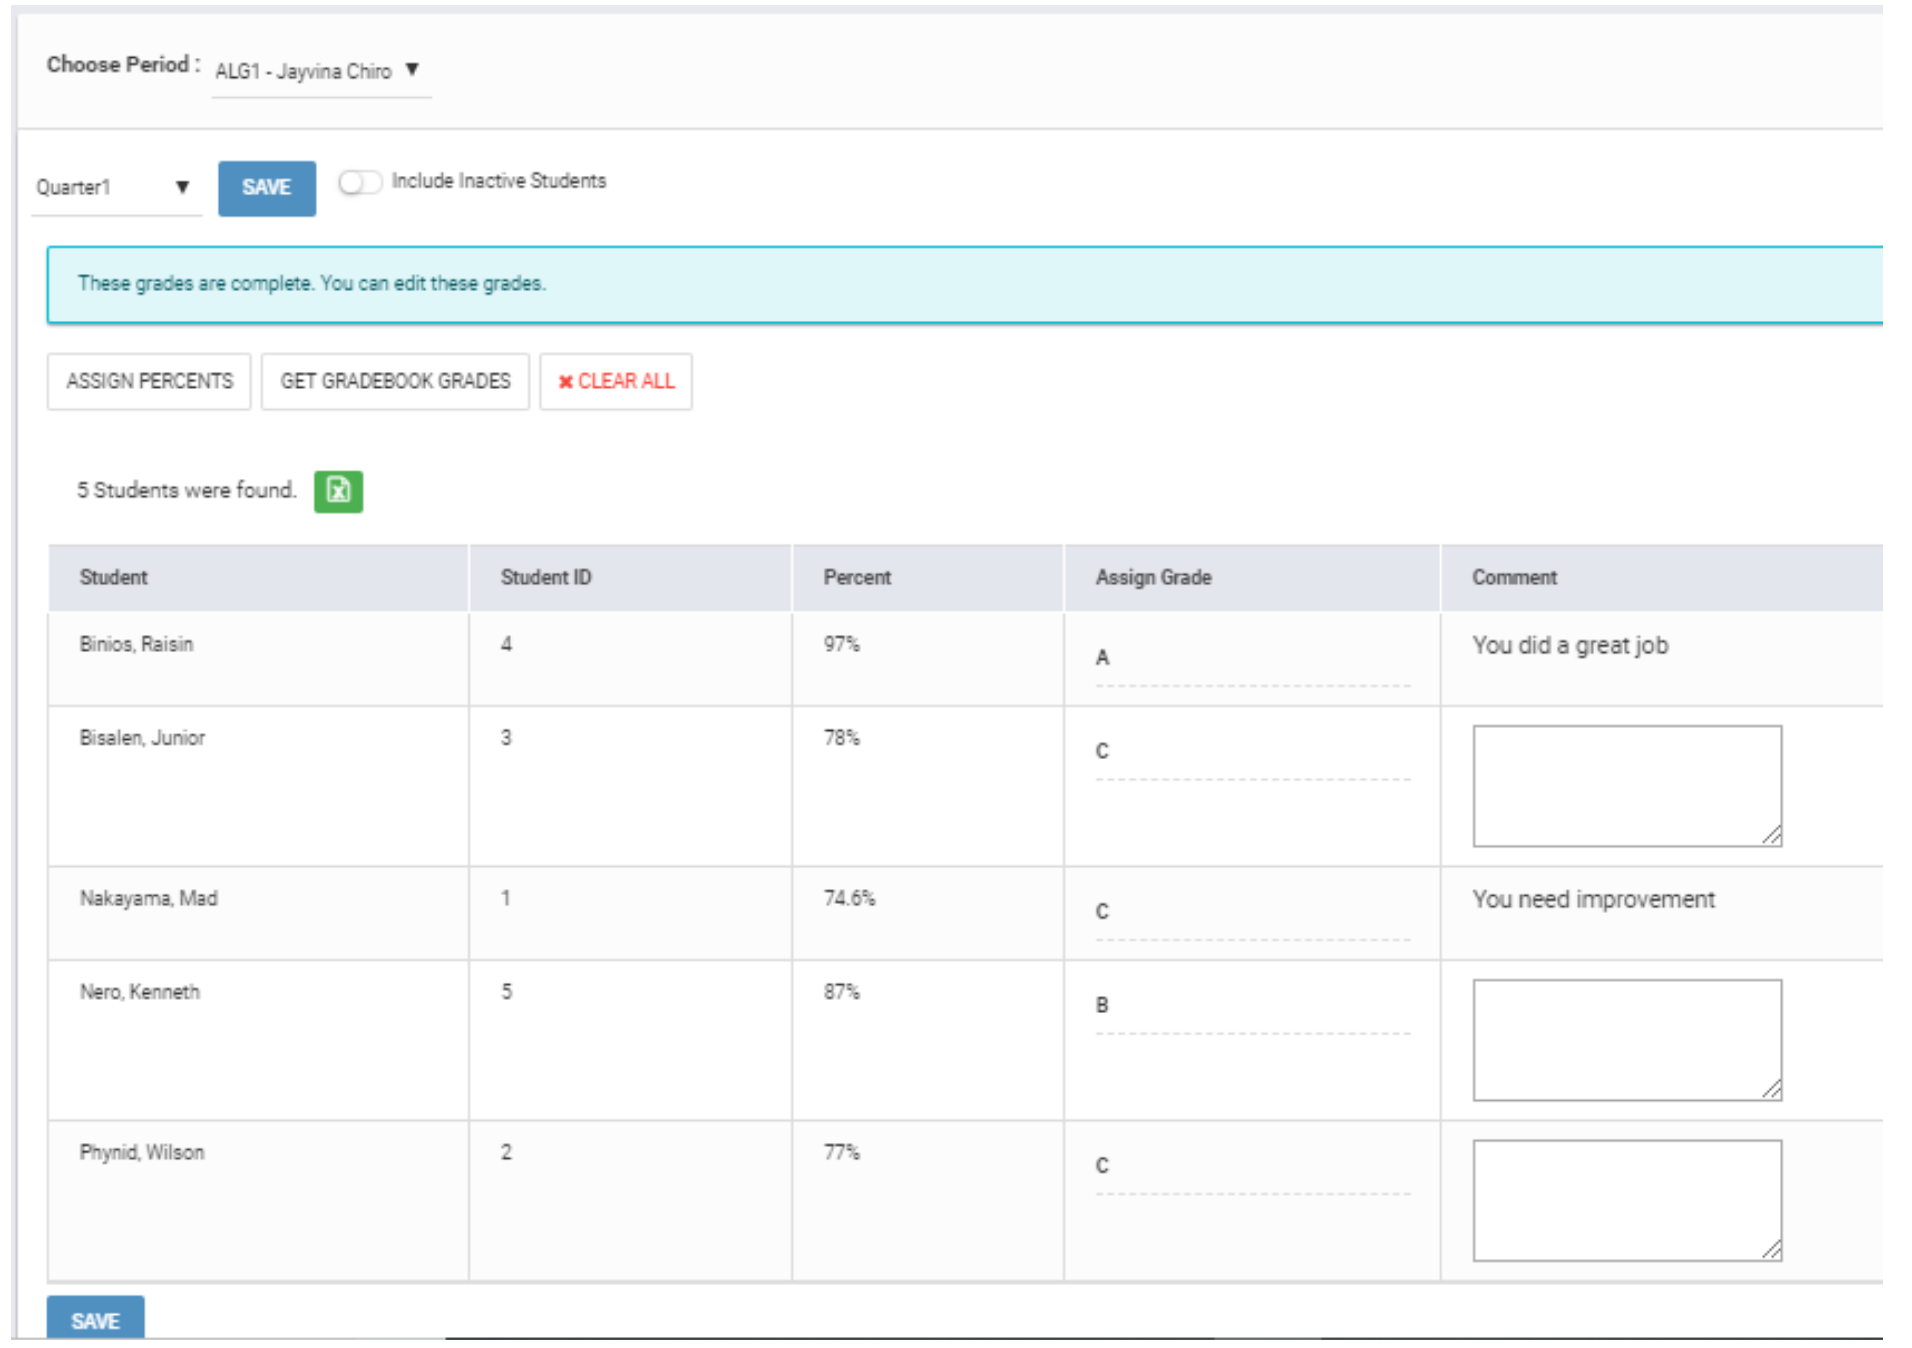Click the top SAVE button
1912x1348 pixels.
266,188
